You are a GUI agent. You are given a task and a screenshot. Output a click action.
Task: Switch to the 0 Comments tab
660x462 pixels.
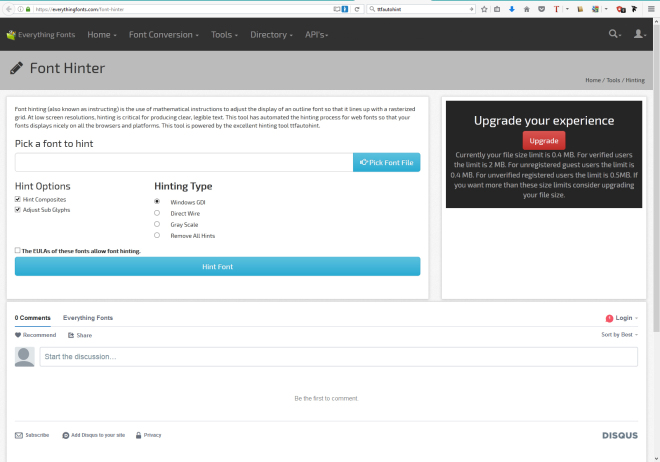tap(32, 318)
